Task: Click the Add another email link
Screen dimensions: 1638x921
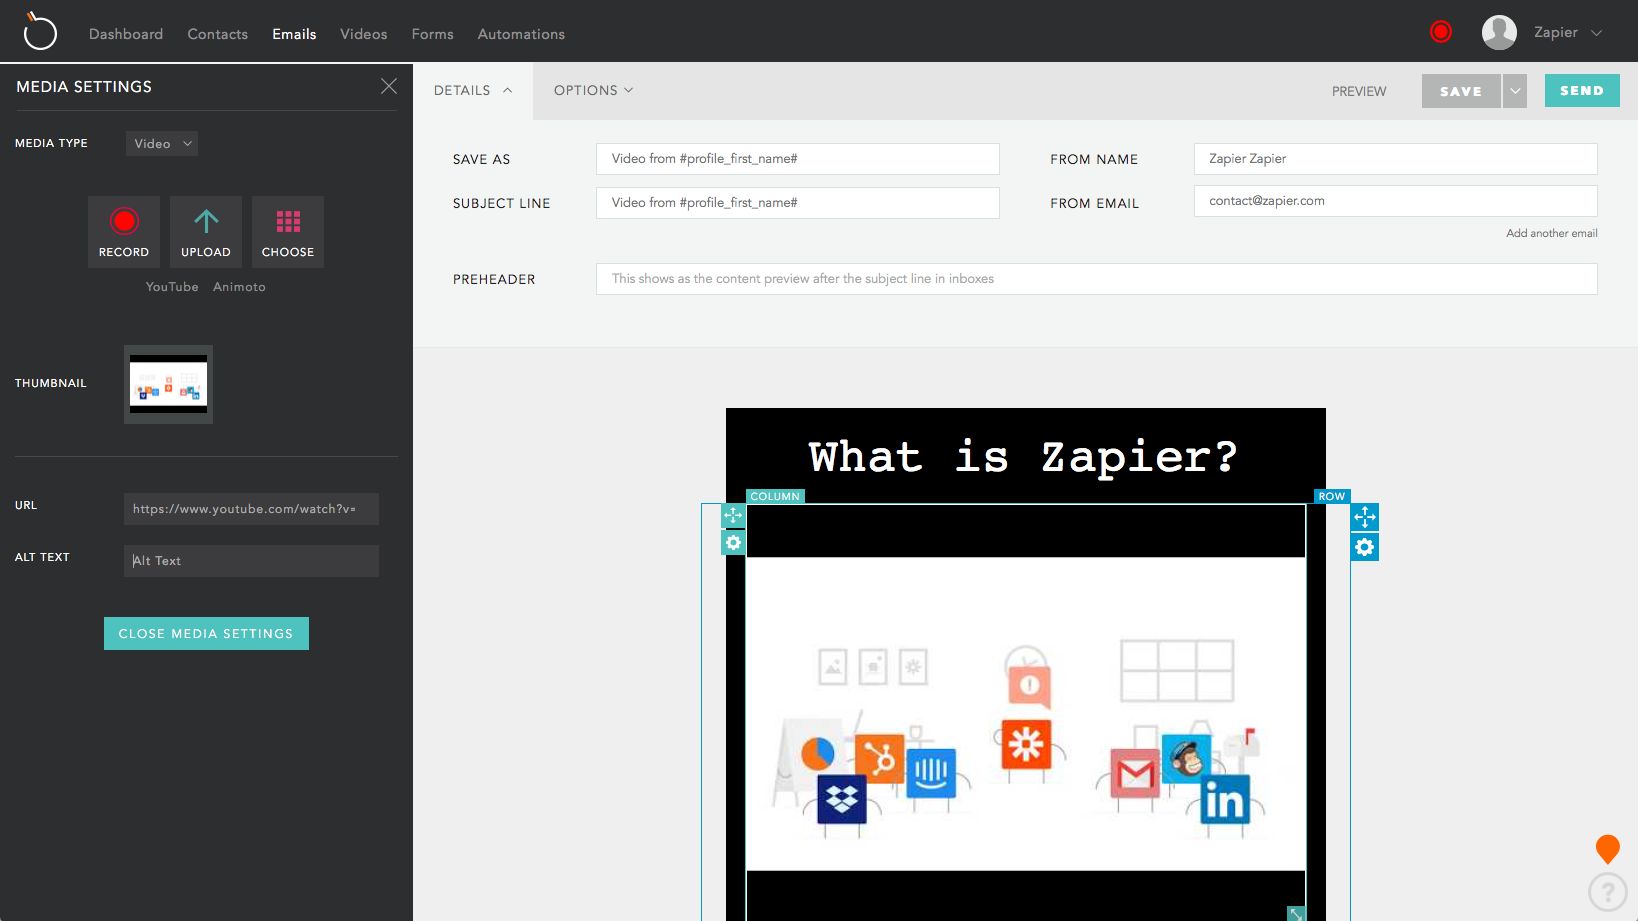Action: pos(1551,233)
